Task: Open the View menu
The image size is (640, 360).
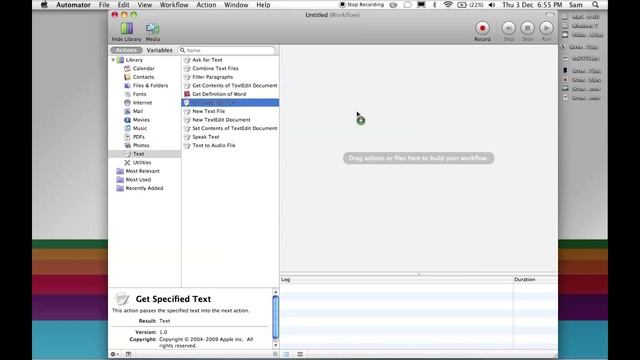Action: coord(144,5)
